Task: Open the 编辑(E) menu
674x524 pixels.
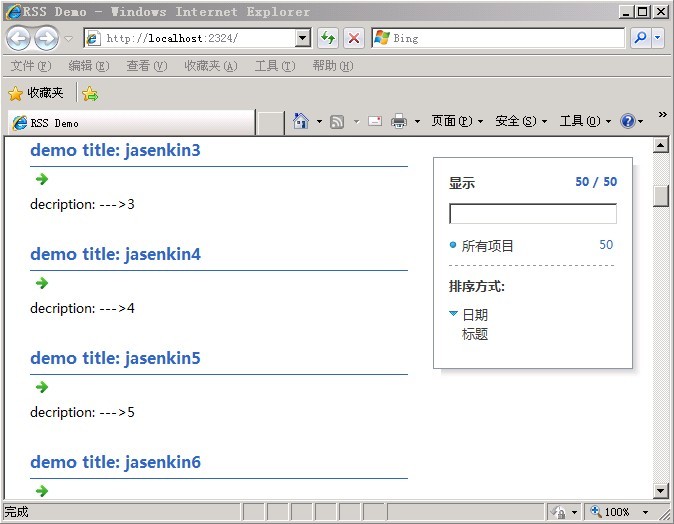Action: click(x=89, y=66)
